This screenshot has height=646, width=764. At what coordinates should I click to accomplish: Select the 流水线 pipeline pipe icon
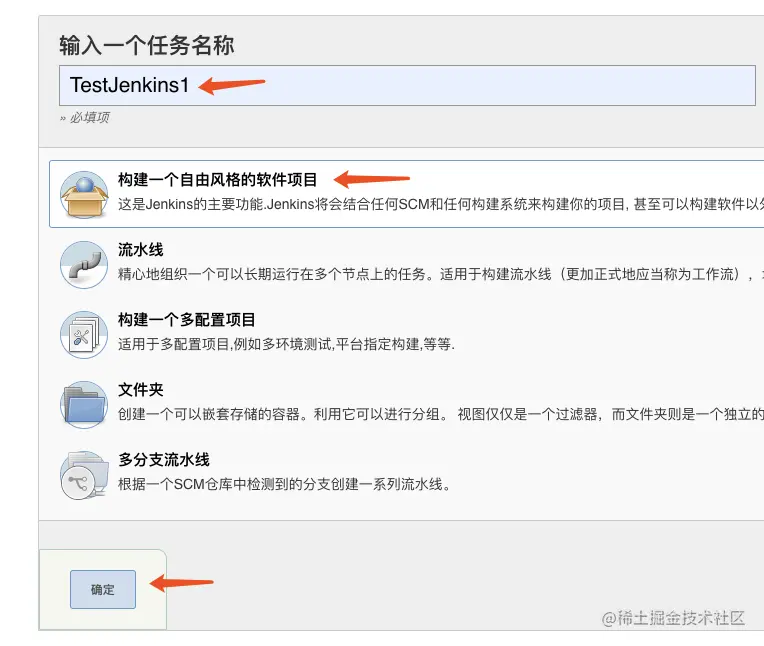[x=84, y=265]
